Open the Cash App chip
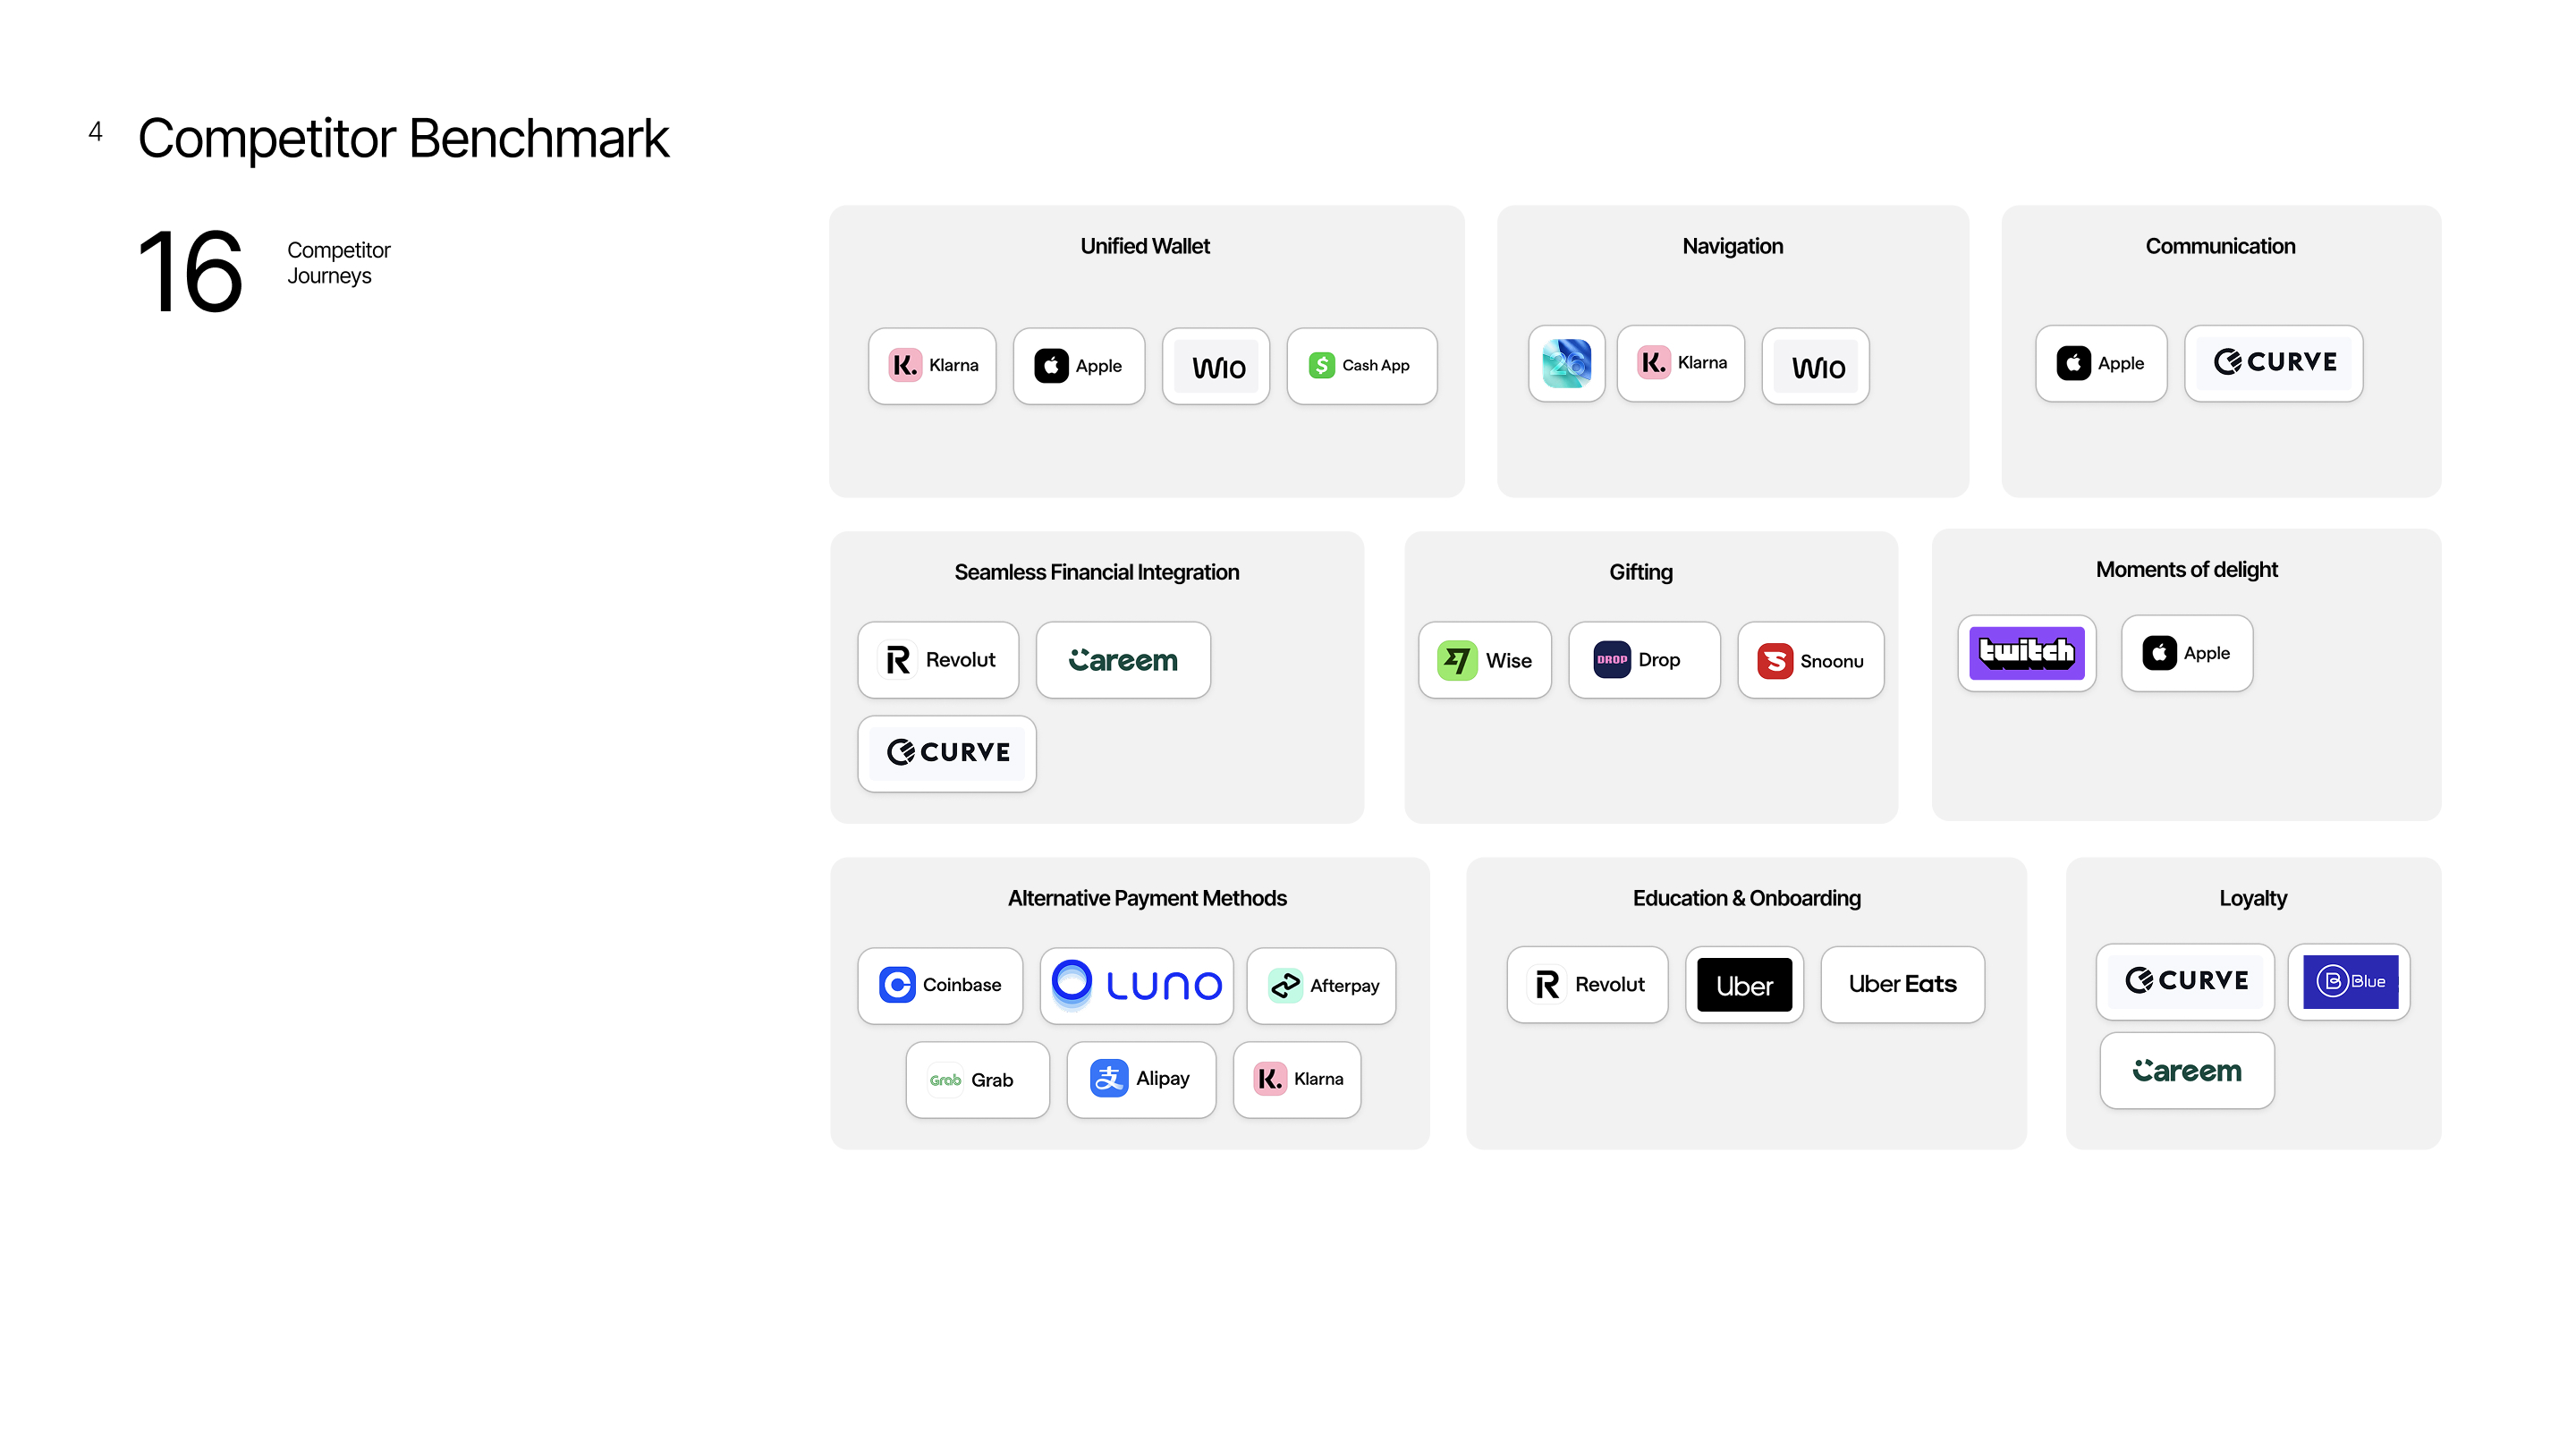Image resolution: width=2576 pixels, height=1449 pixels. (1362, 366)
